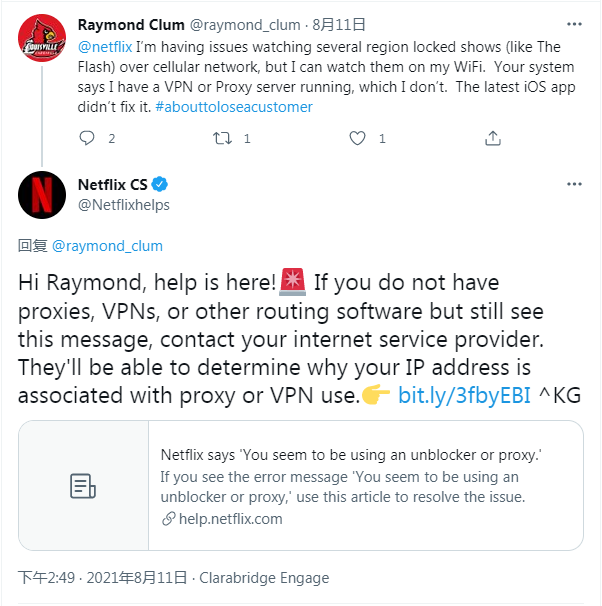Click the #abouttoloseacustomer hashtag
Viewport: 602px width, 606px height.
click(233, 106)
